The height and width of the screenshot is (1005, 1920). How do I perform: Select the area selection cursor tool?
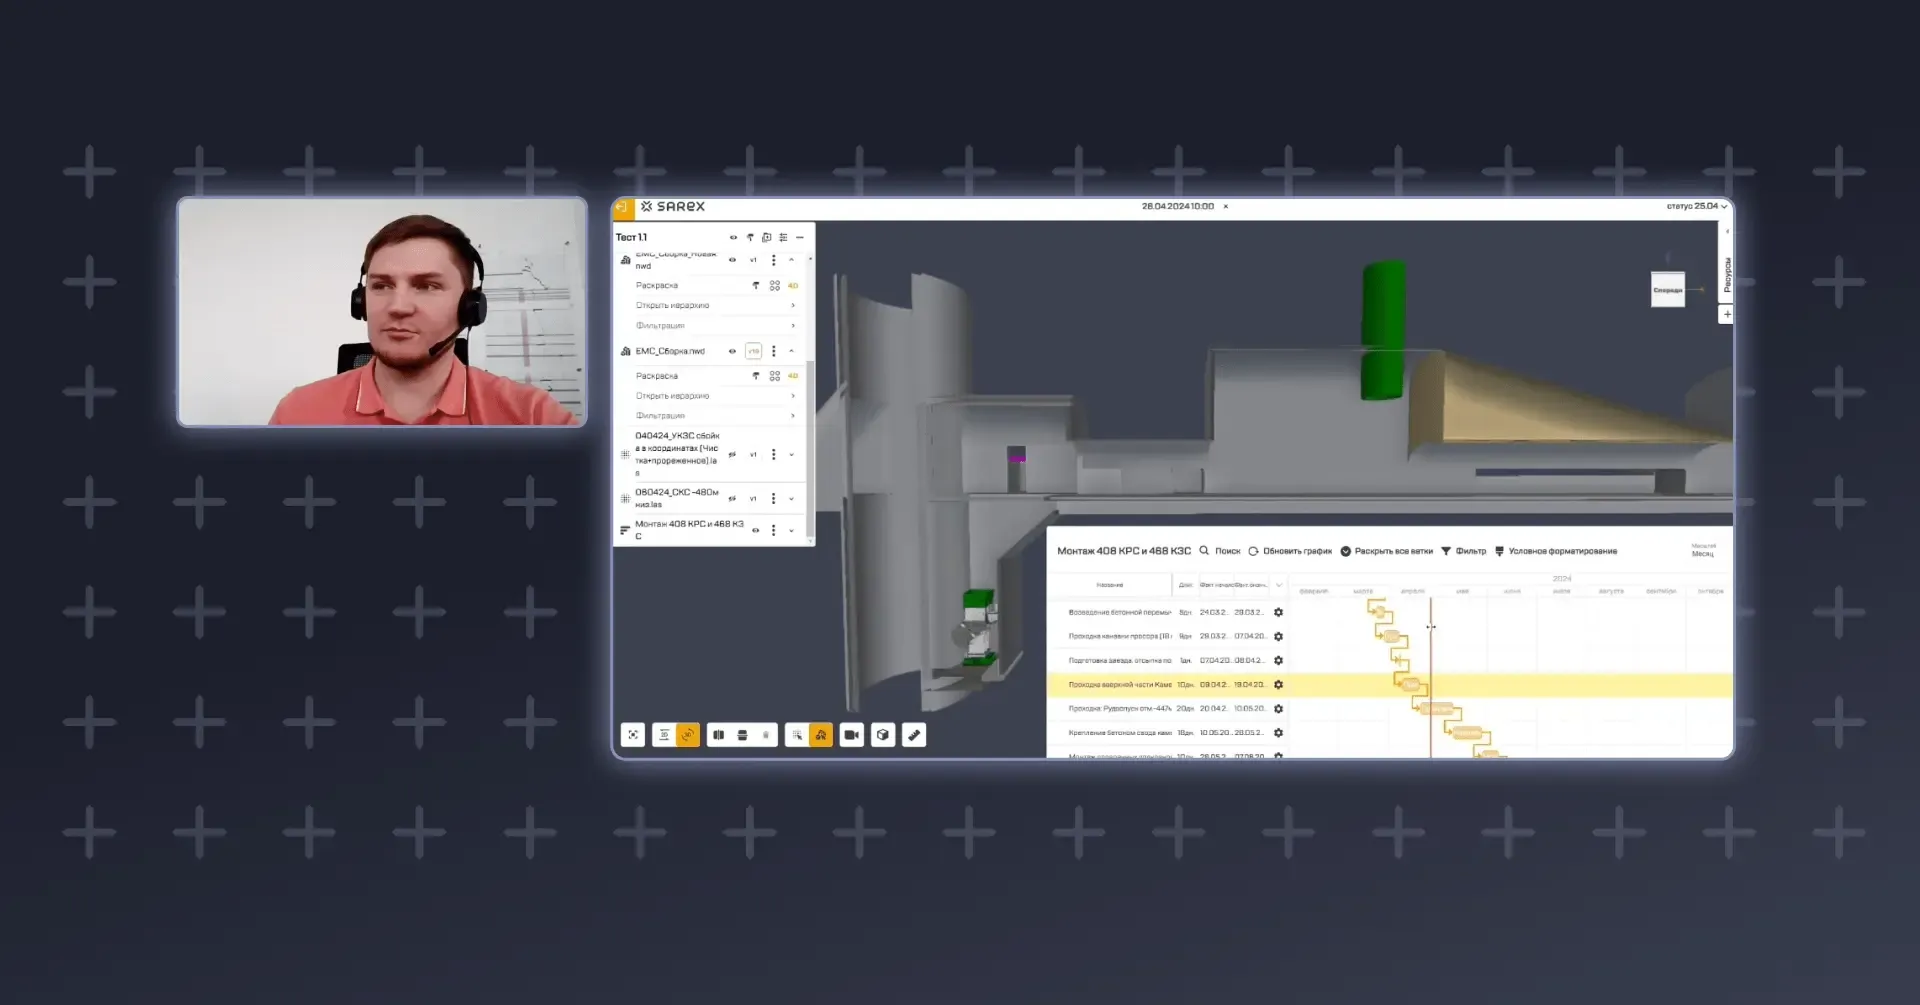[x=797, y=735]
